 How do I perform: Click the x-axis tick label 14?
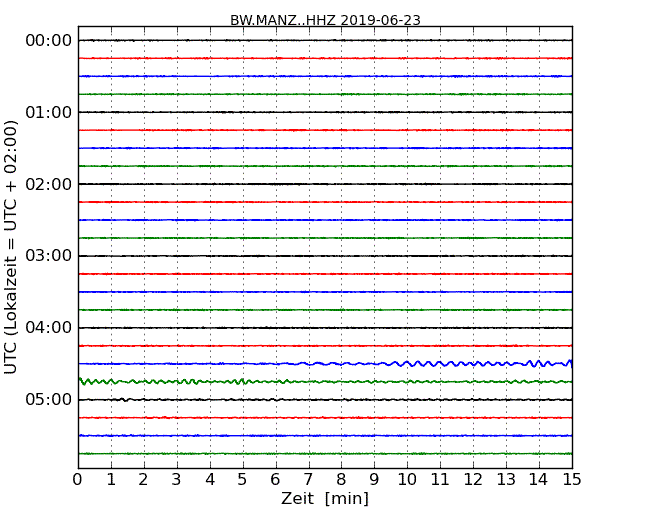tap(538, 480)
